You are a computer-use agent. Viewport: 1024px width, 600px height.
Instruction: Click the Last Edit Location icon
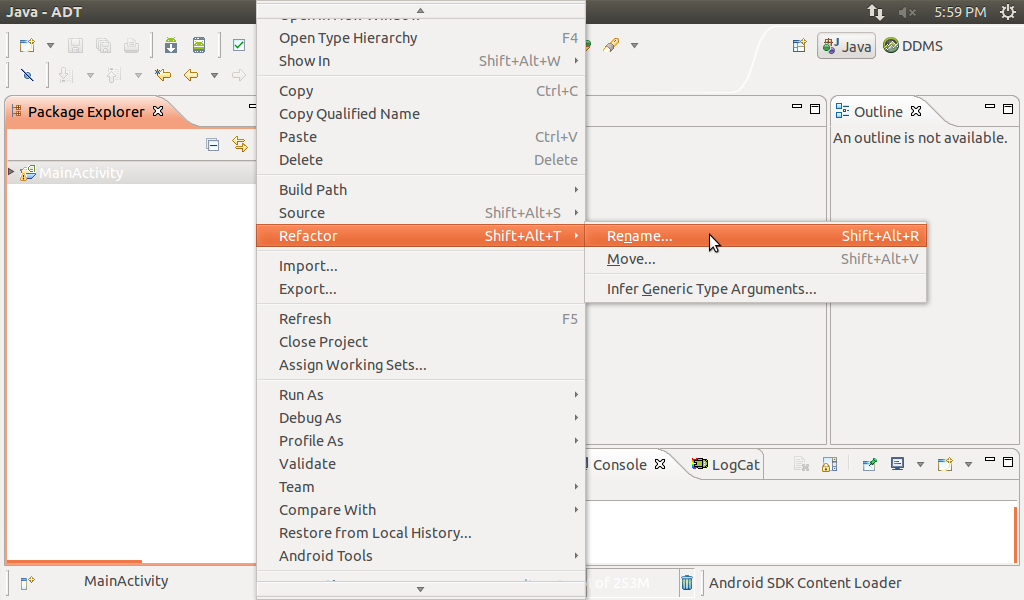163,75
